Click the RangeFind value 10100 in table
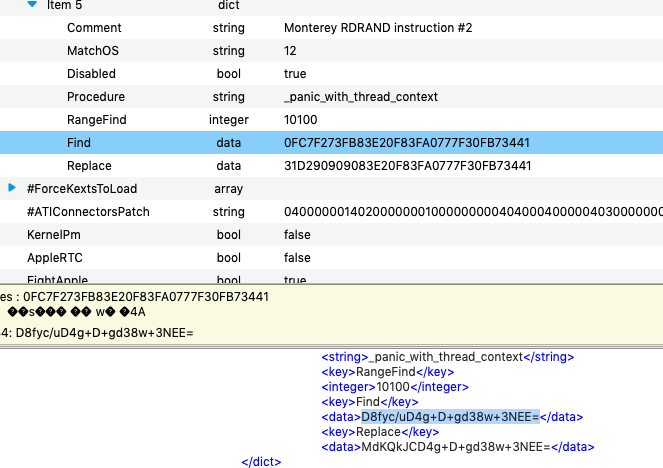This screenshot has height=468, width=663. point(301,120)
